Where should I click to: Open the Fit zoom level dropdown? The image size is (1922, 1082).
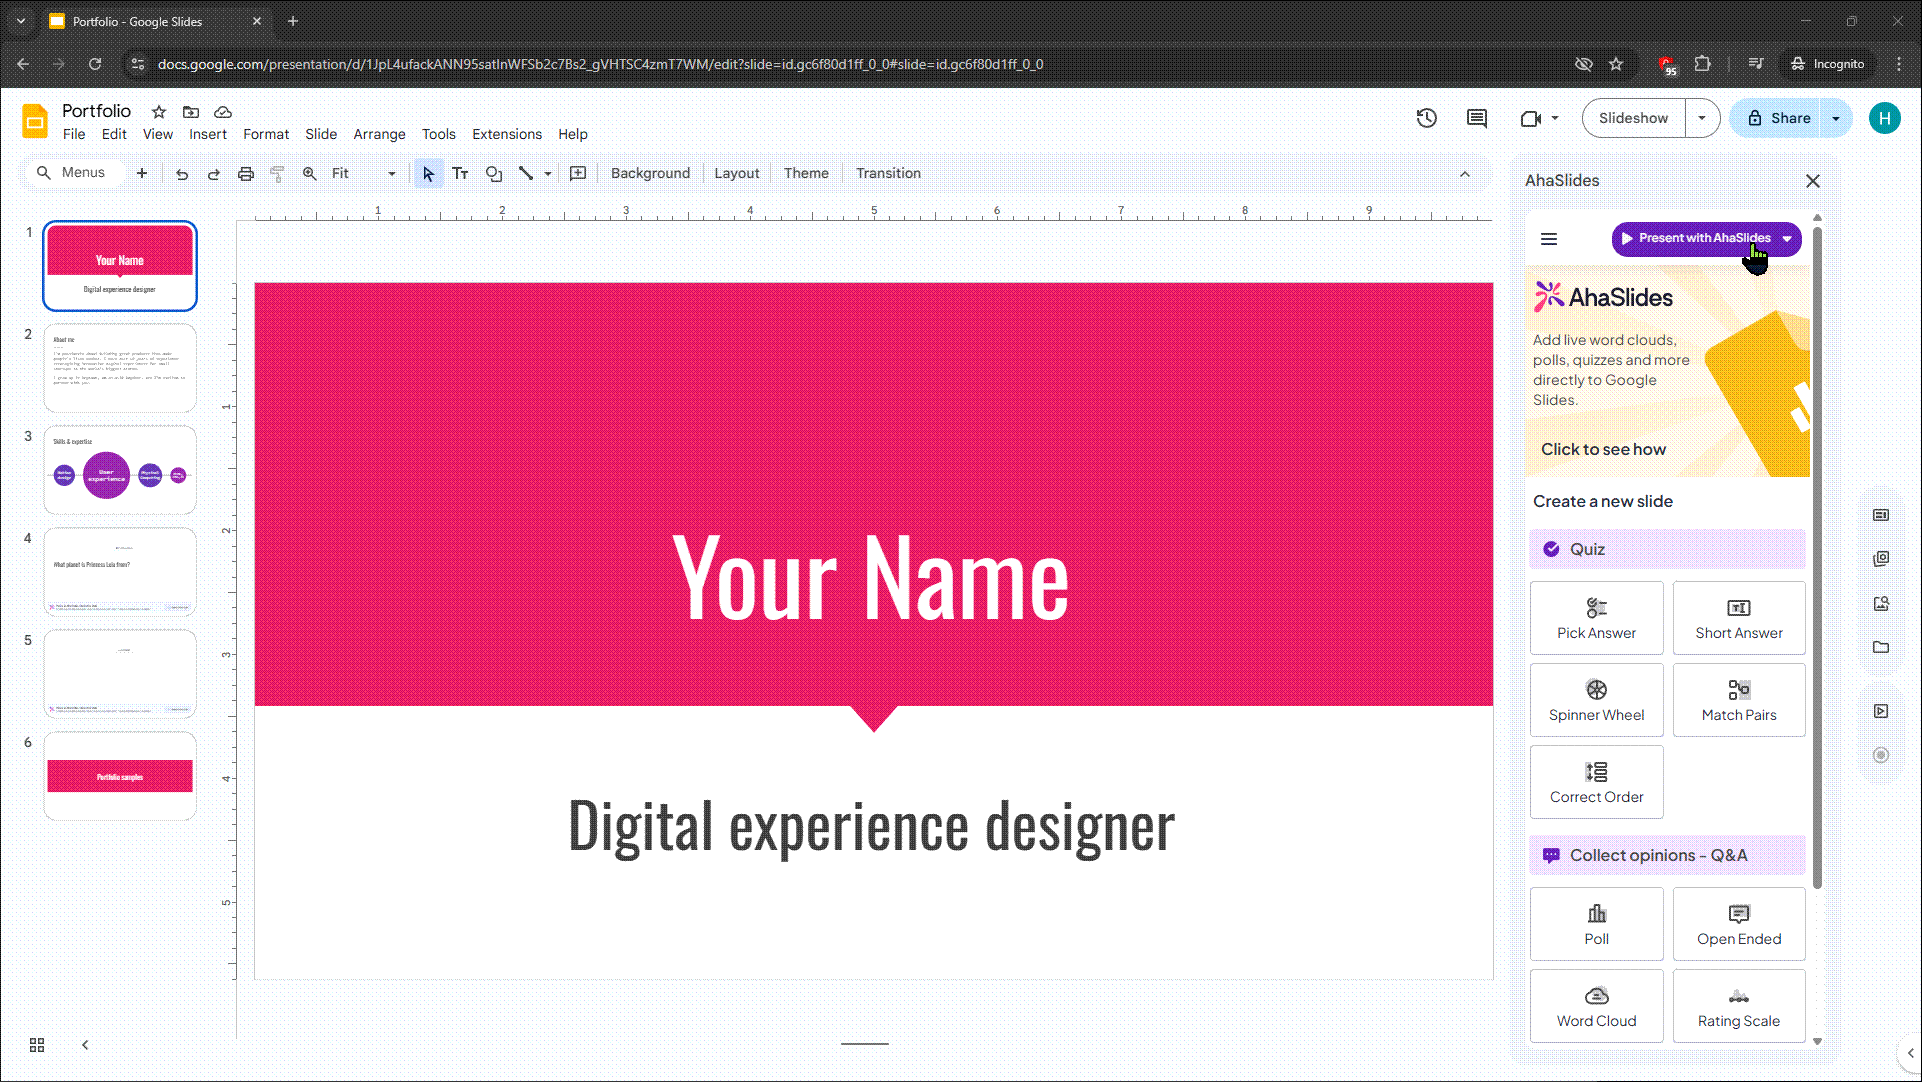tap(363, 174)
